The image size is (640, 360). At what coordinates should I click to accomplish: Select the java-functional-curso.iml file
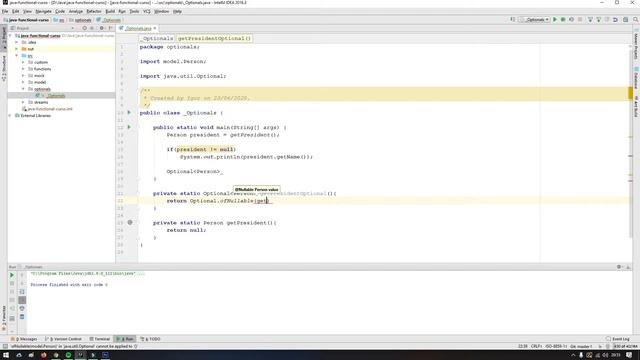pos(49,109)
